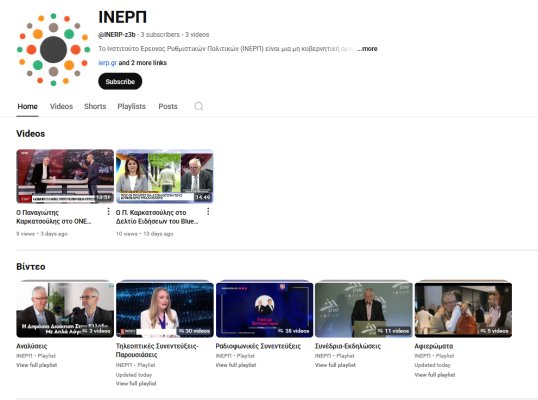Open the channel search magnifier icon
Image resolution: width=538 pixels, height=400 pixels.
pyautogui.click(x=199, y=106)
